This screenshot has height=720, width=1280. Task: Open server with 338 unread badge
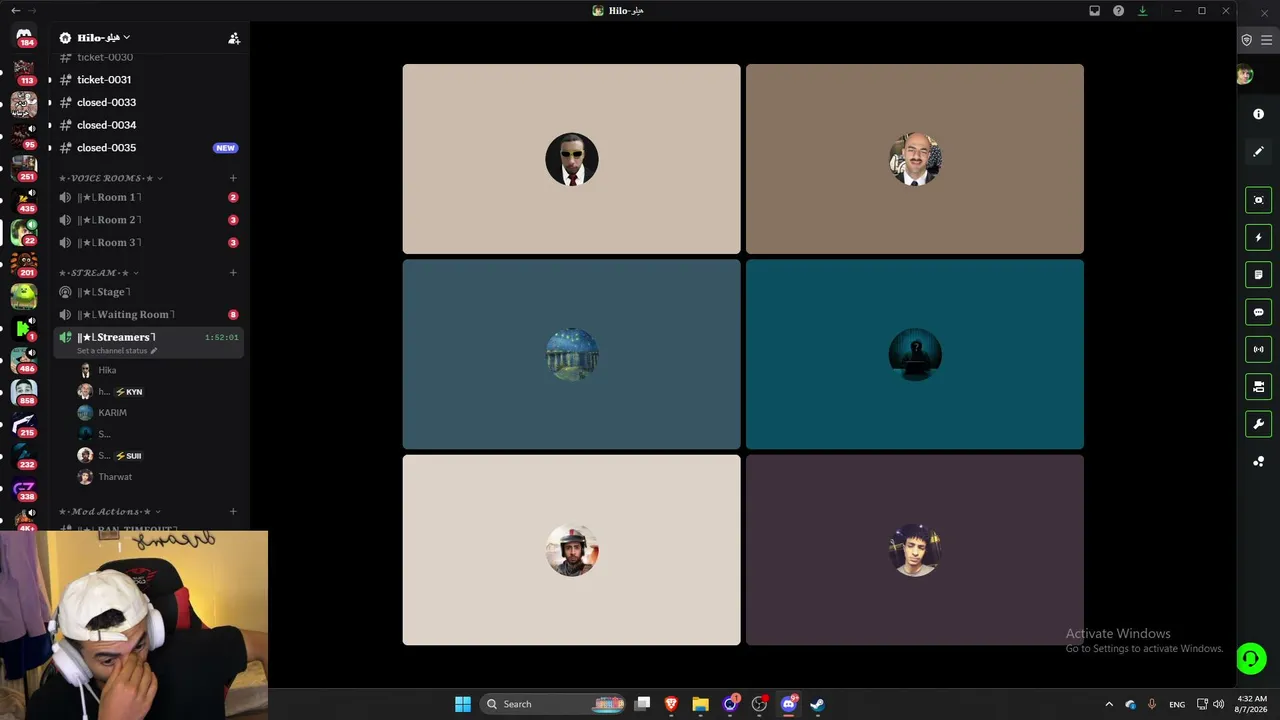tap(24, 488)
